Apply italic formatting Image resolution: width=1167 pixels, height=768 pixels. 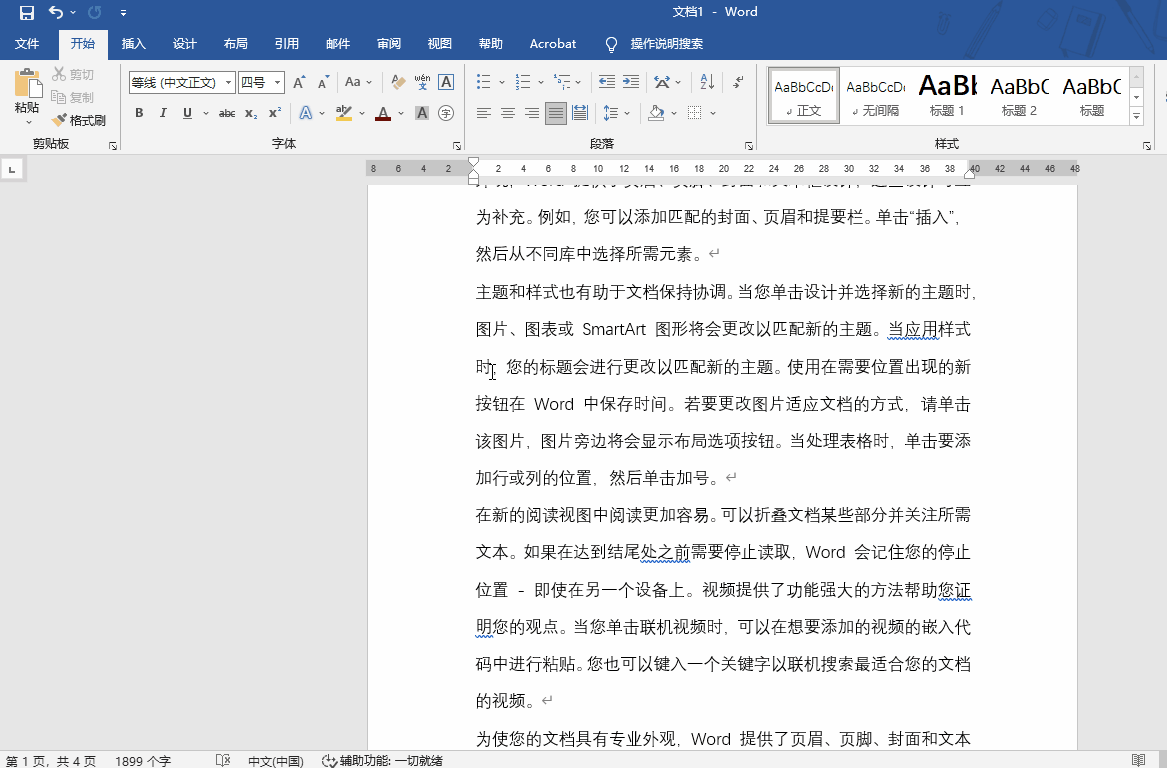pyautogui.click(x=162, y=113)
